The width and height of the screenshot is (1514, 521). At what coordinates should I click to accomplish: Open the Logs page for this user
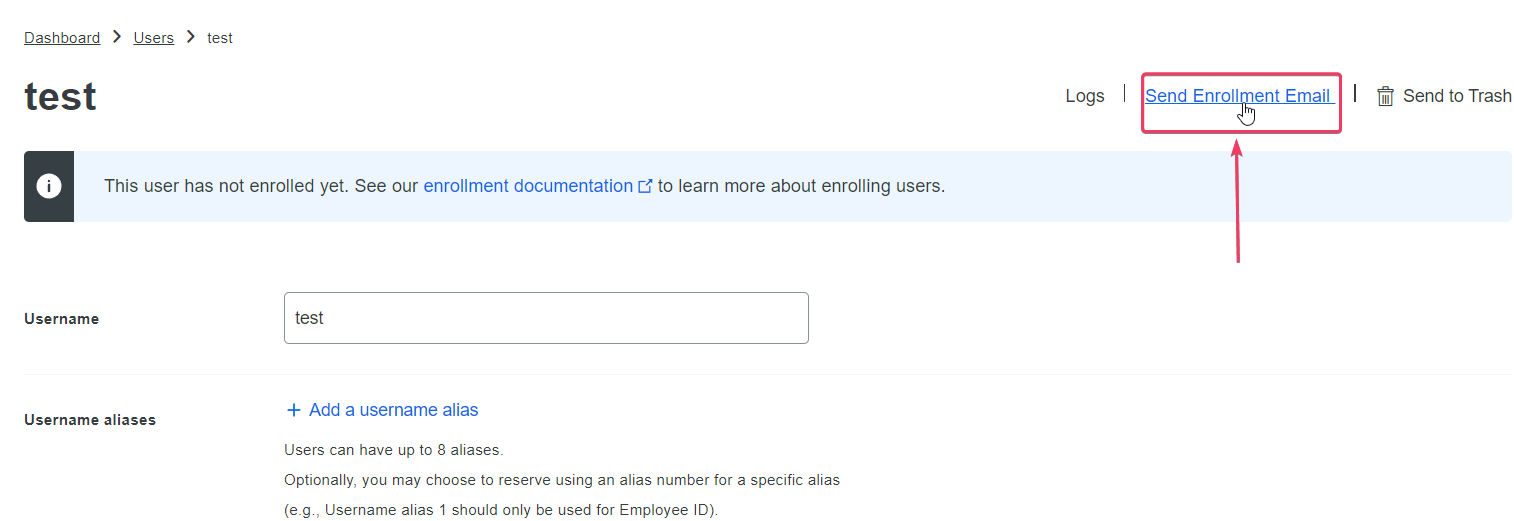coord(1084,96)
